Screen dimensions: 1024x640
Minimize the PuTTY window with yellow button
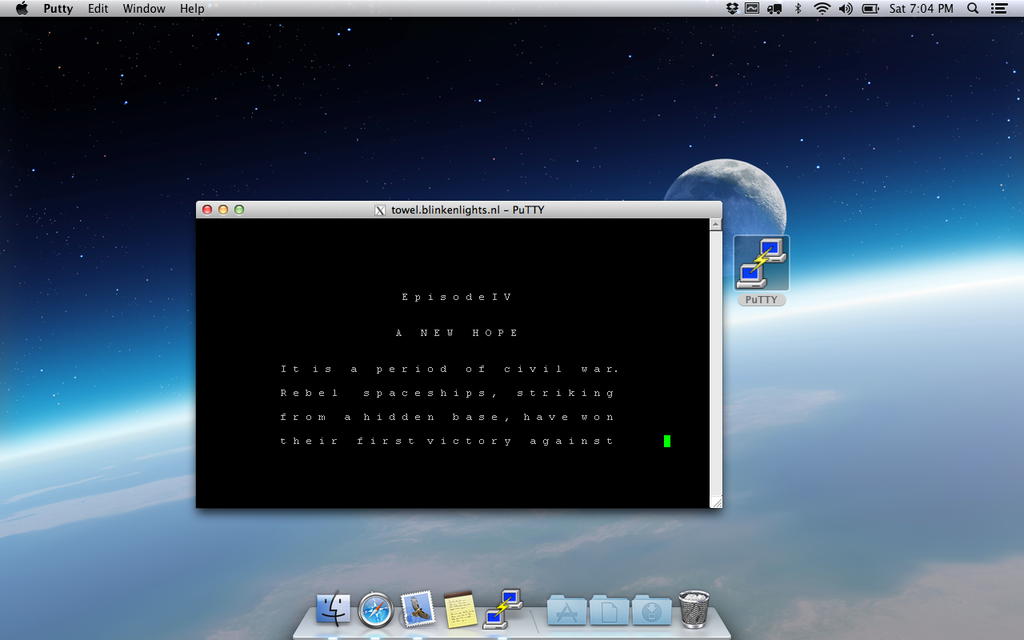click(223, 210)
